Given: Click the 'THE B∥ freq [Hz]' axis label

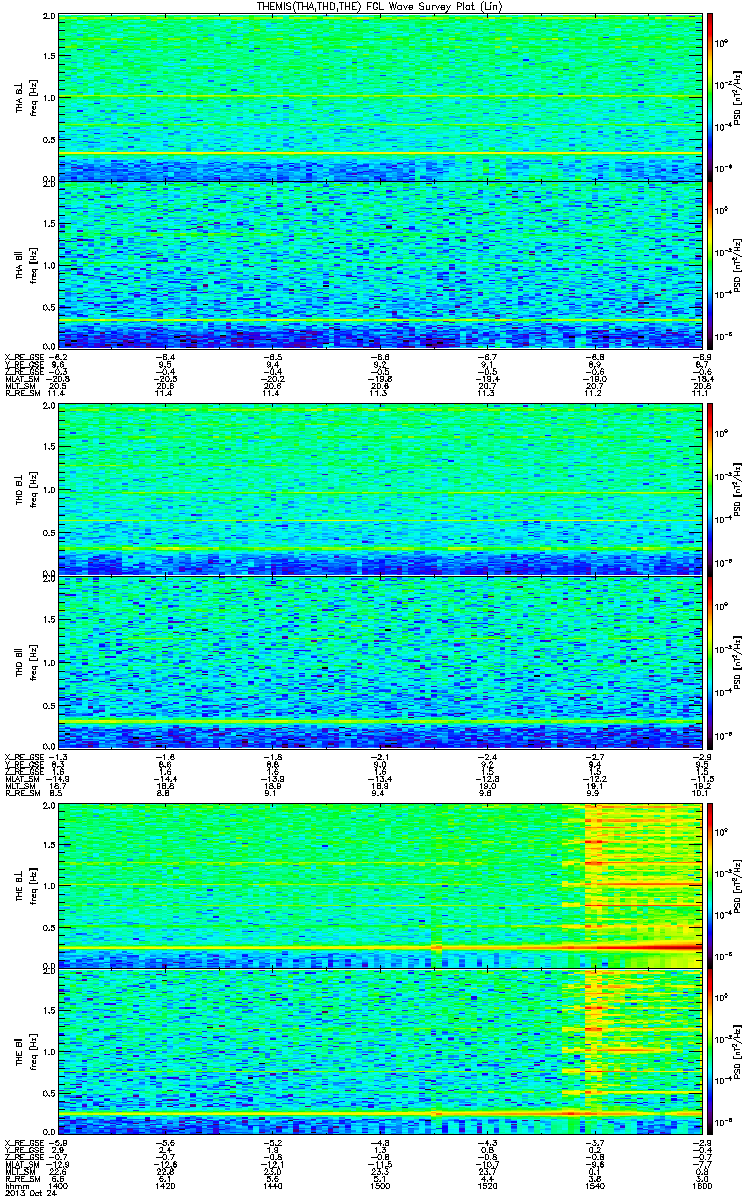Looking at the screenshot, I should coord(25,1053).
